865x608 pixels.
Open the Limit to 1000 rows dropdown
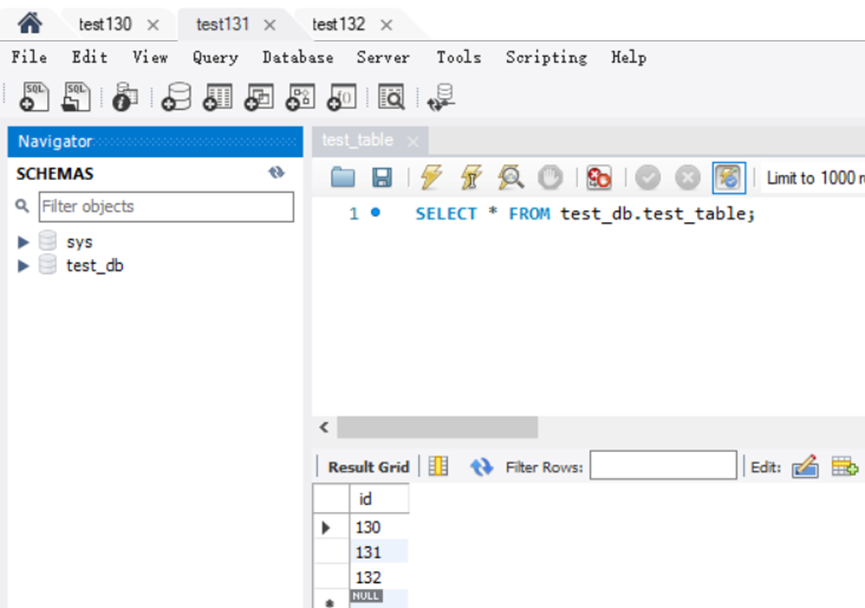click(x=812, y=179)
